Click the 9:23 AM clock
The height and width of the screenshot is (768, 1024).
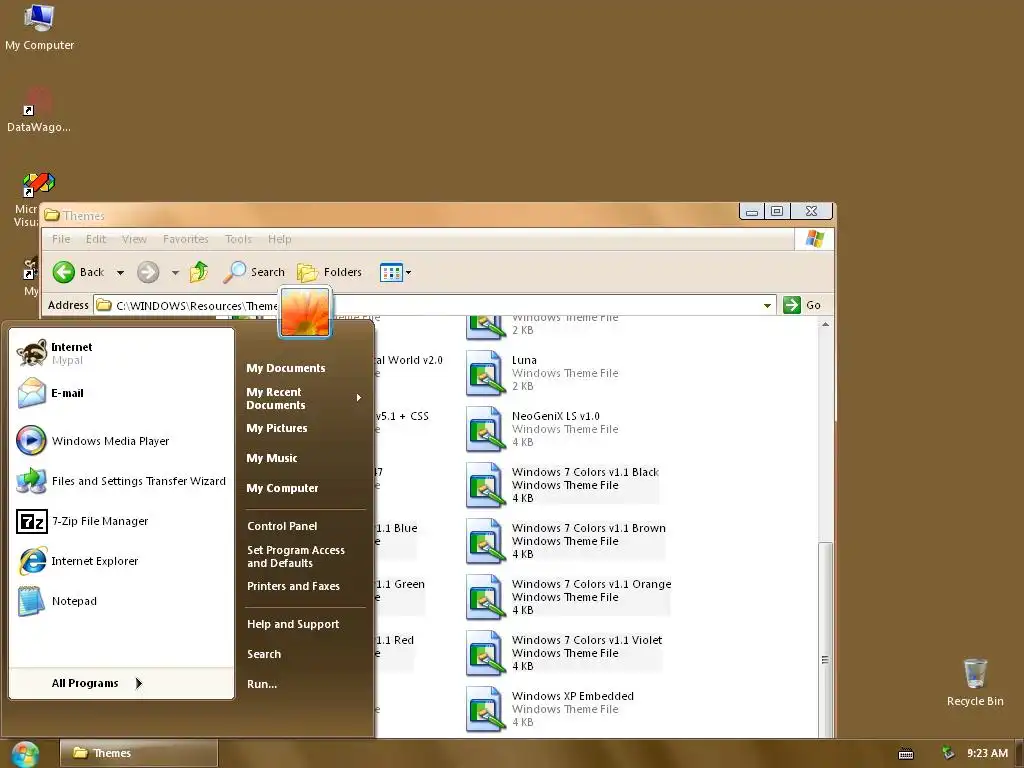coord(987,753)
